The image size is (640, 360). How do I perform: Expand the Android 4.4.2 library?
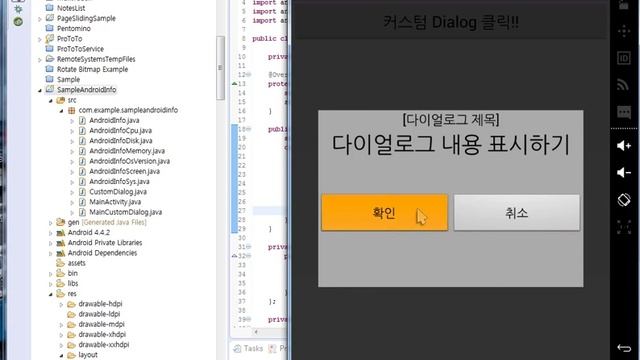point(51,233)
